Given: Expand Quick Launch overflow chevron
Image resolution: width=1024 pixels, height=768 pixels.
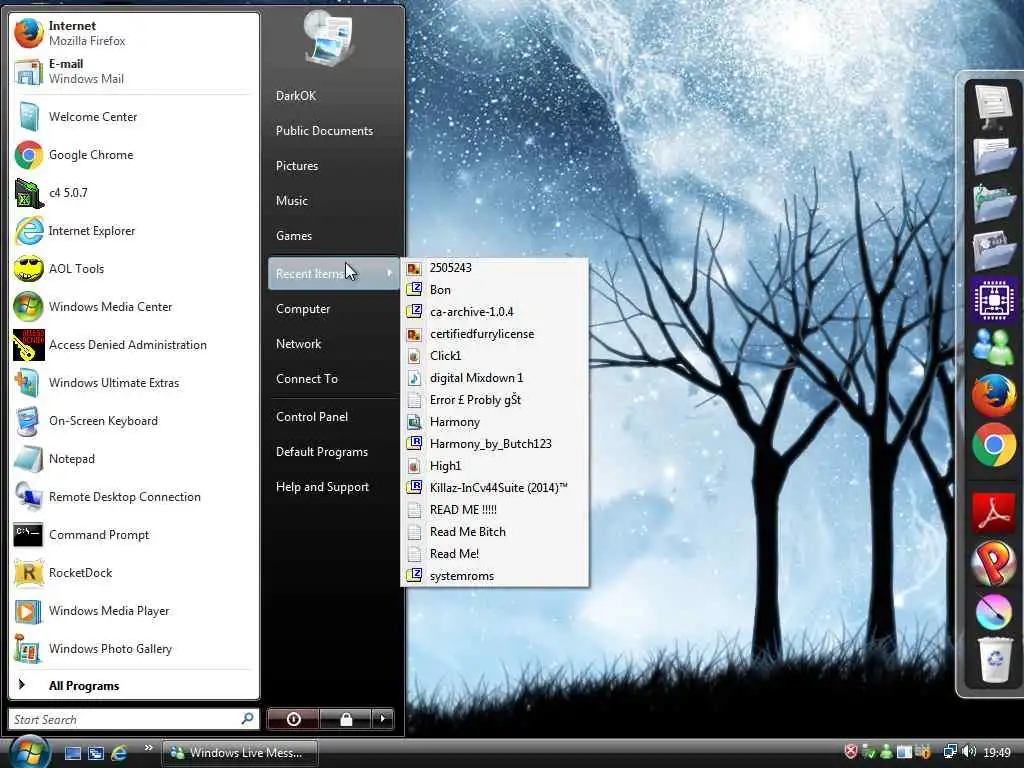Looking at the screenshot, I should [x=148, y=748].
